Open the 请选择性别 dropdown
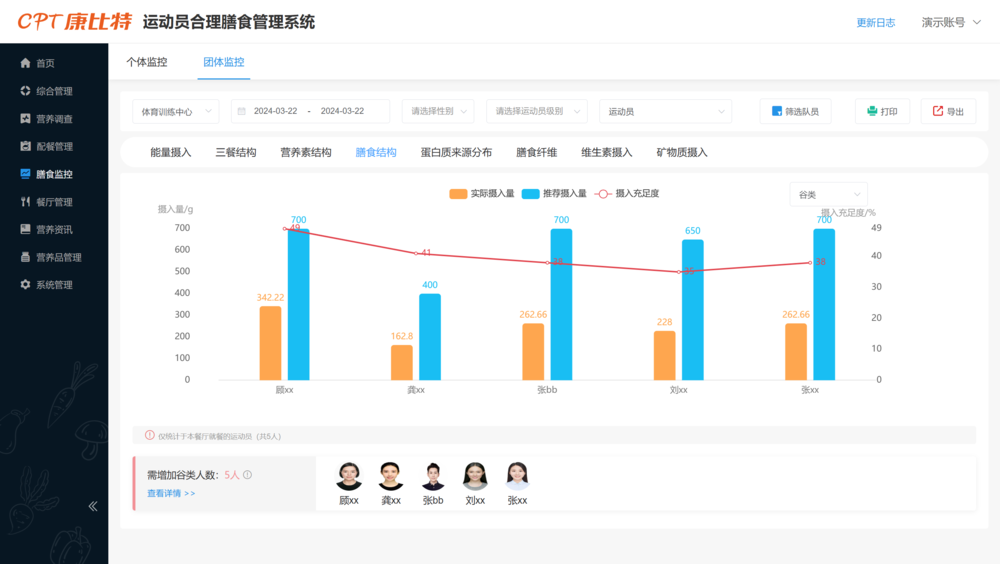Image resolution: width=1000 pixels, height=564 pixels. [x=438, y=111]
